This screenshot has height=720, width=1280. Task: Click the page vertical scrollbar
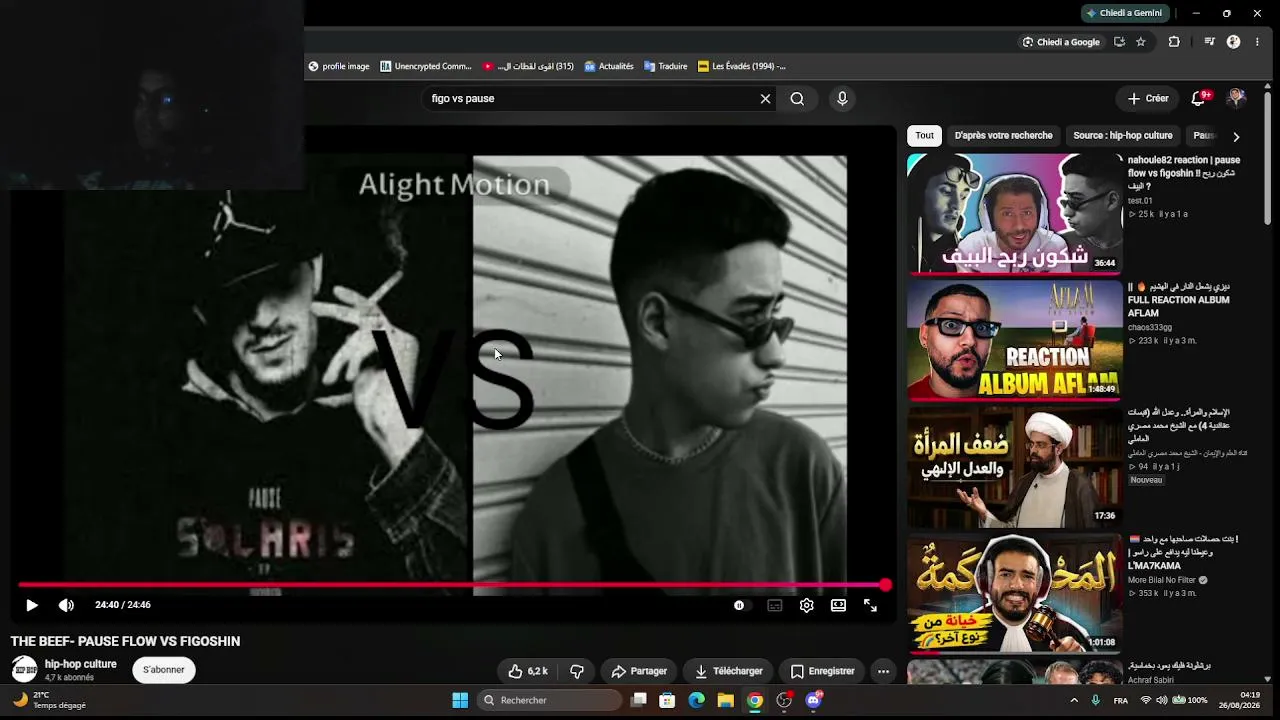click(x=1268, y=160)
